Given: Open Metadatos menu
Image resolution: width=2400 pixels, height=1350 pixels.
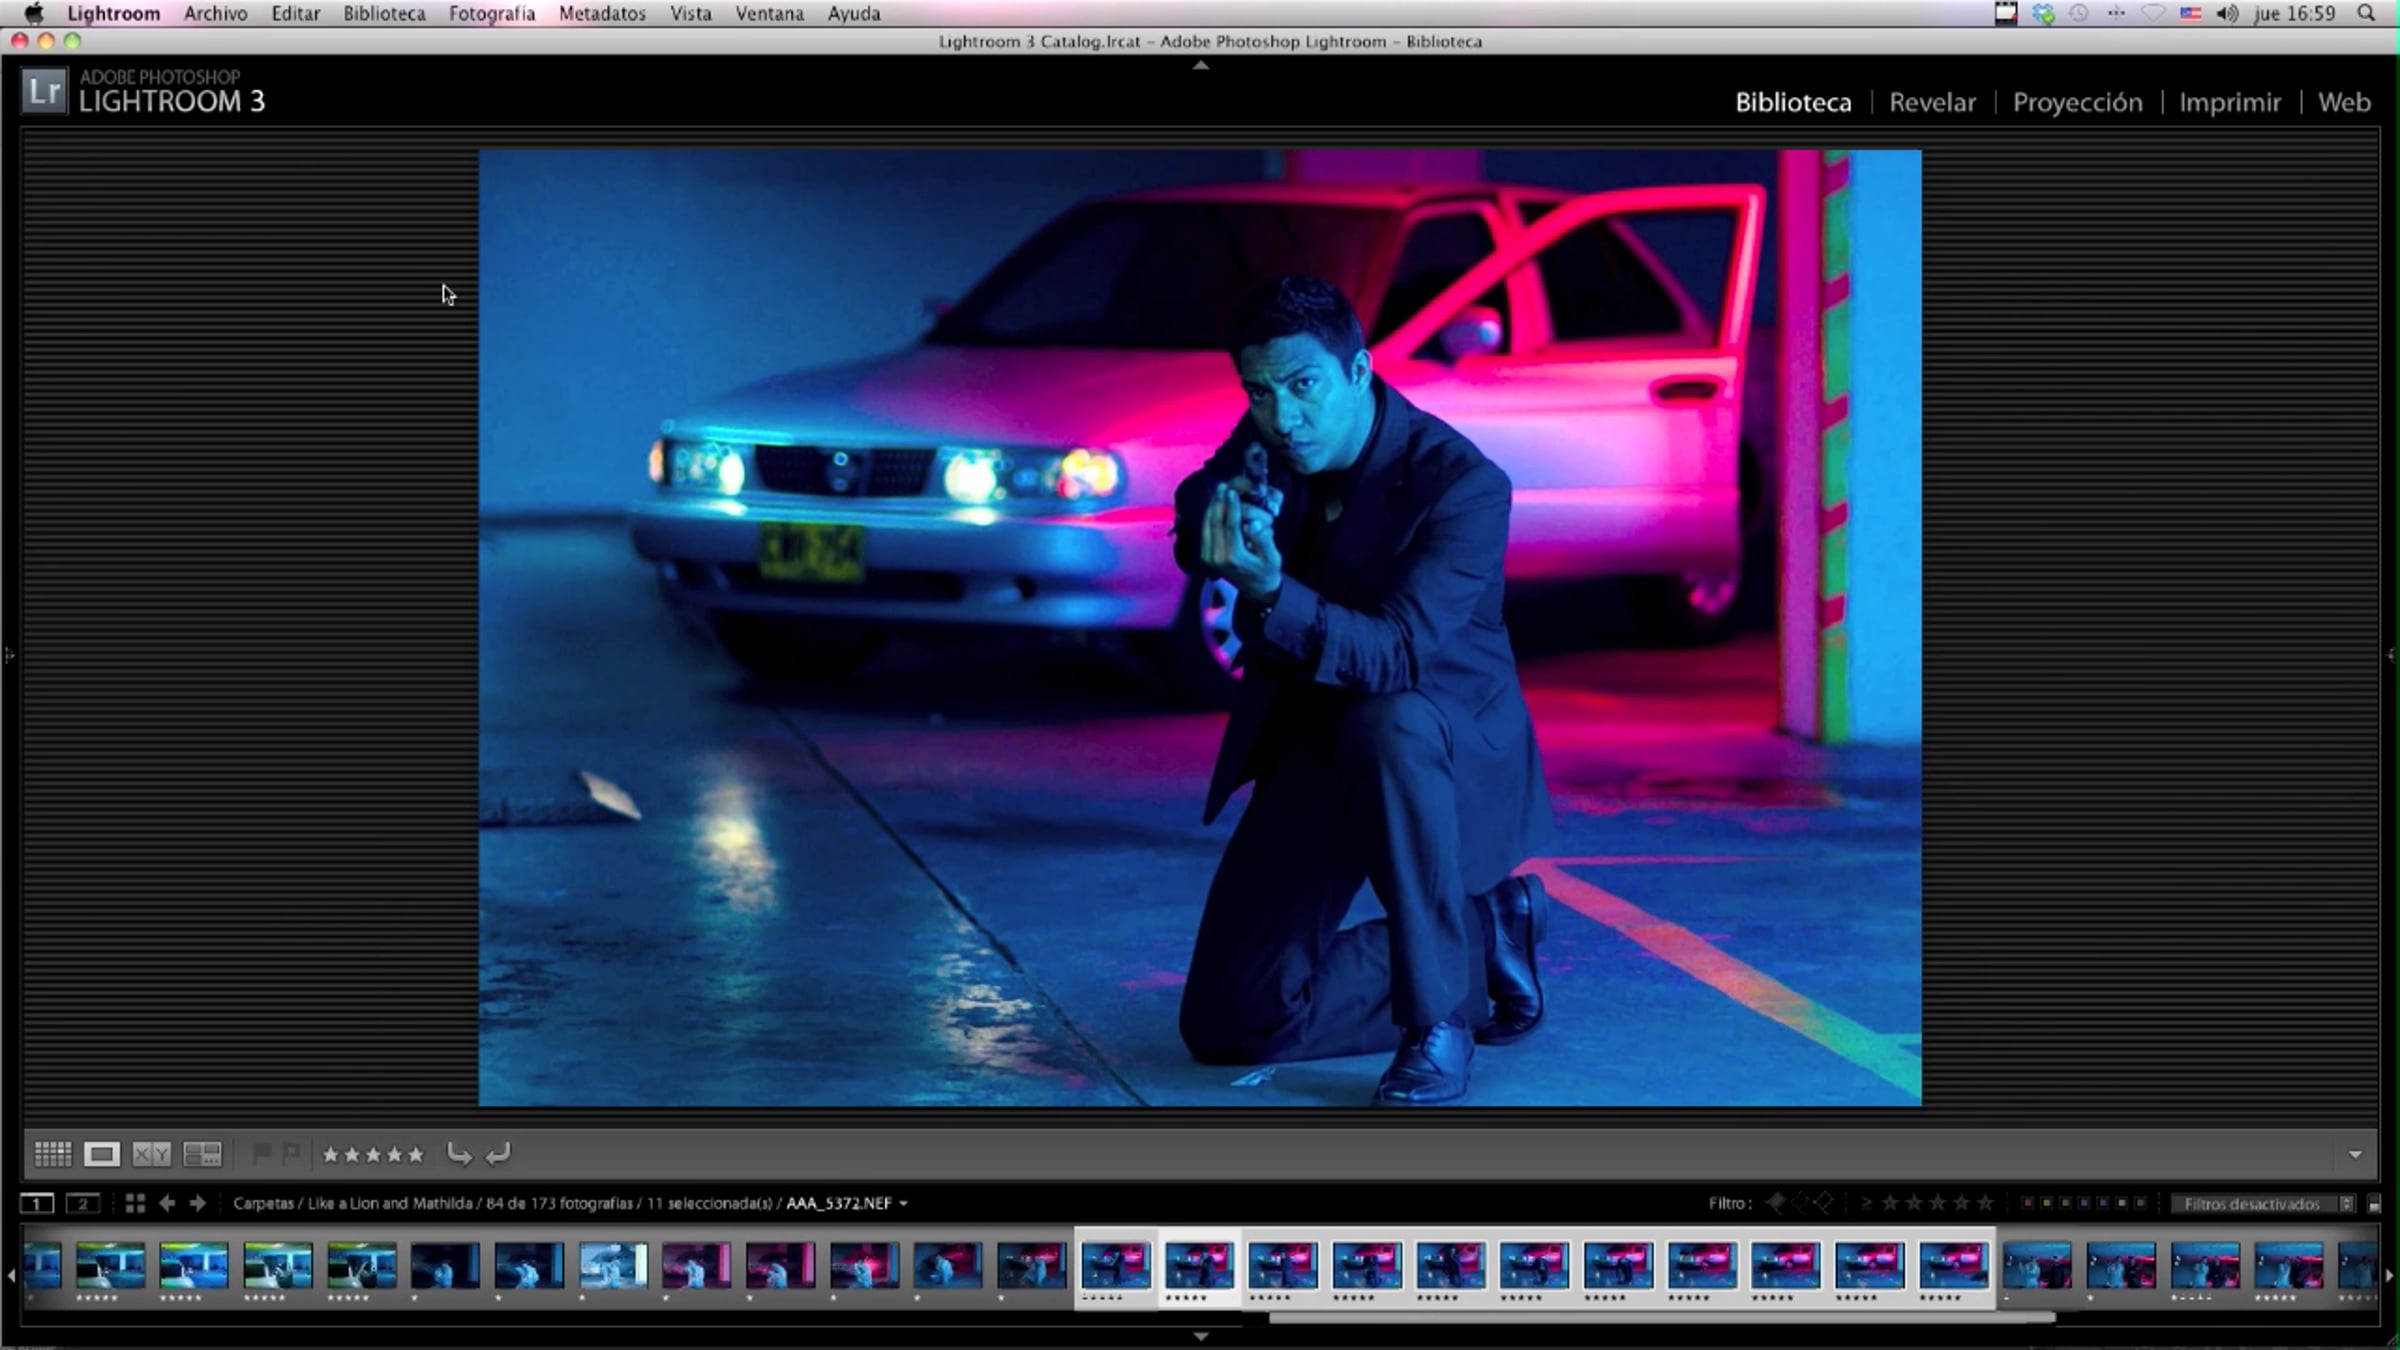Looking at the screenshot, I should point(602,14).
